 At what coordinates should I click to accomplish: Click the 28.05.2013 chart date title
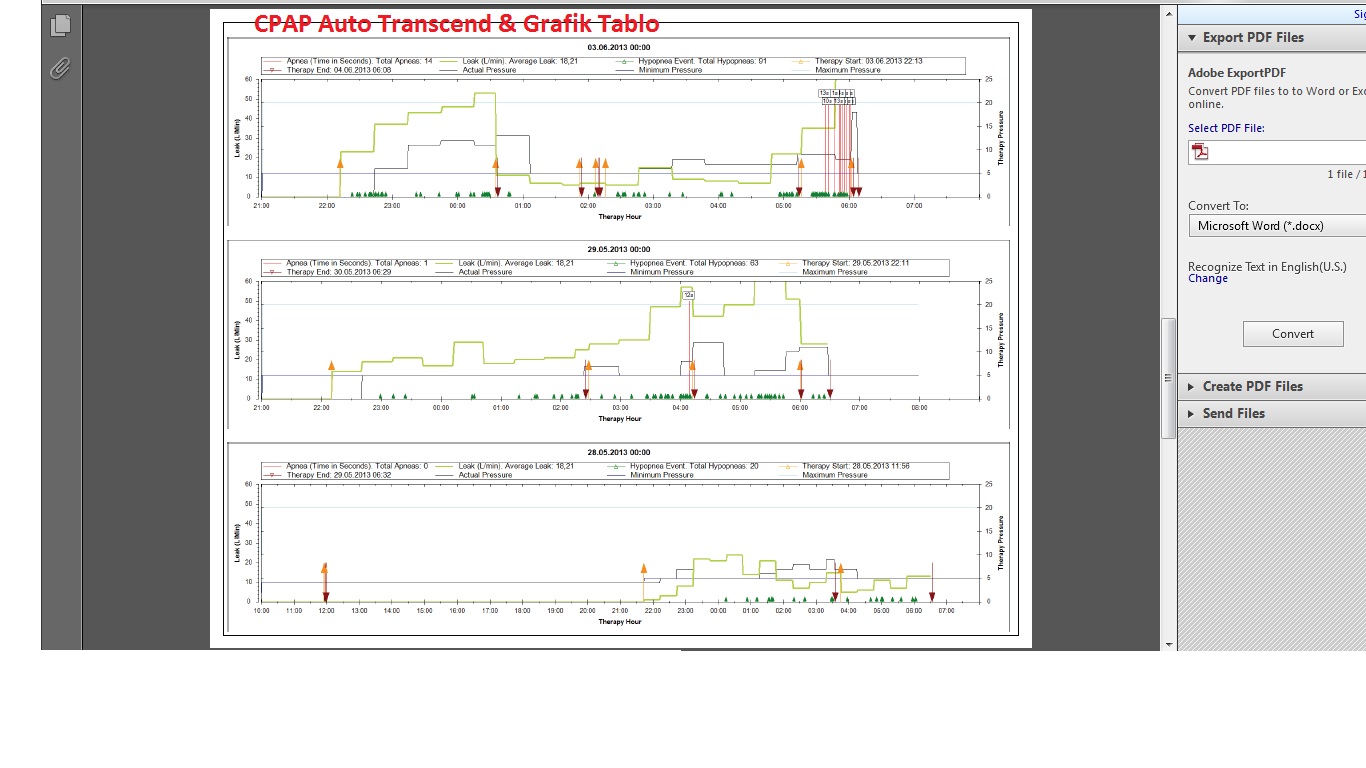pos(618,452)
